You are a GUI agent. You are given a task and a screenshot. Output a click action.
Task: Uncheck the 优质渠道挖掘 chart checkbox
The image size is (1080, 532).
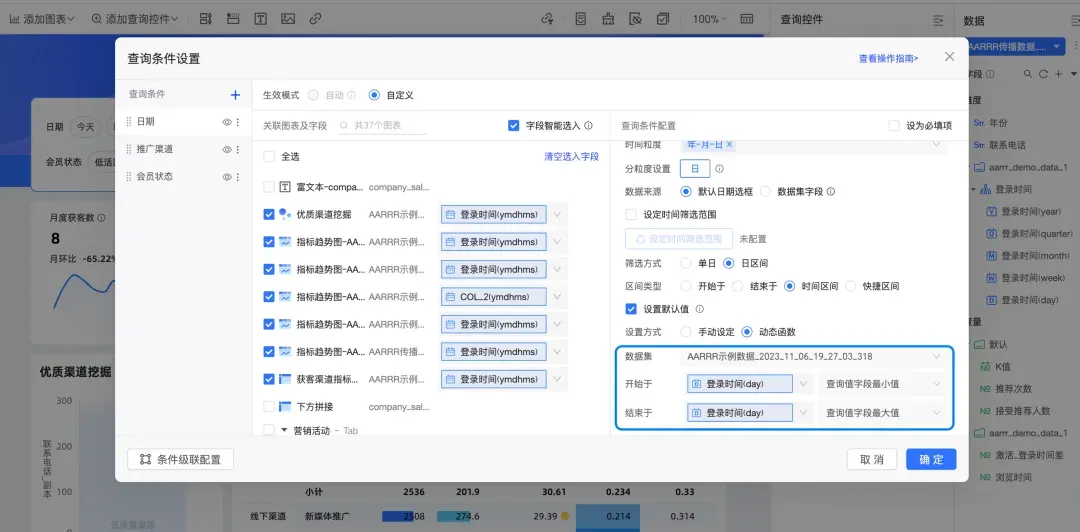(269, 214)
